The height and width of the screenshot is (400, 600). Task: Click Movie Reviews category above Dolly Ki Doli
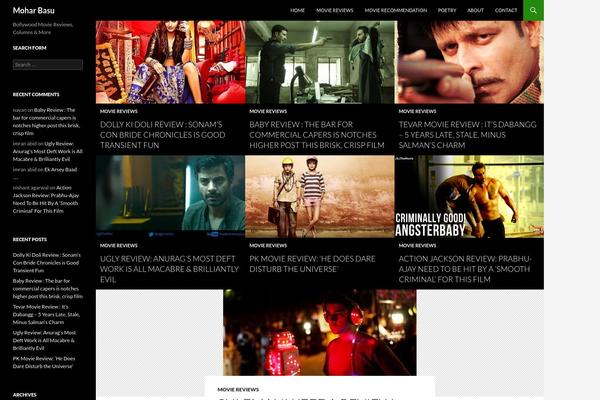(x=119, y=111)
